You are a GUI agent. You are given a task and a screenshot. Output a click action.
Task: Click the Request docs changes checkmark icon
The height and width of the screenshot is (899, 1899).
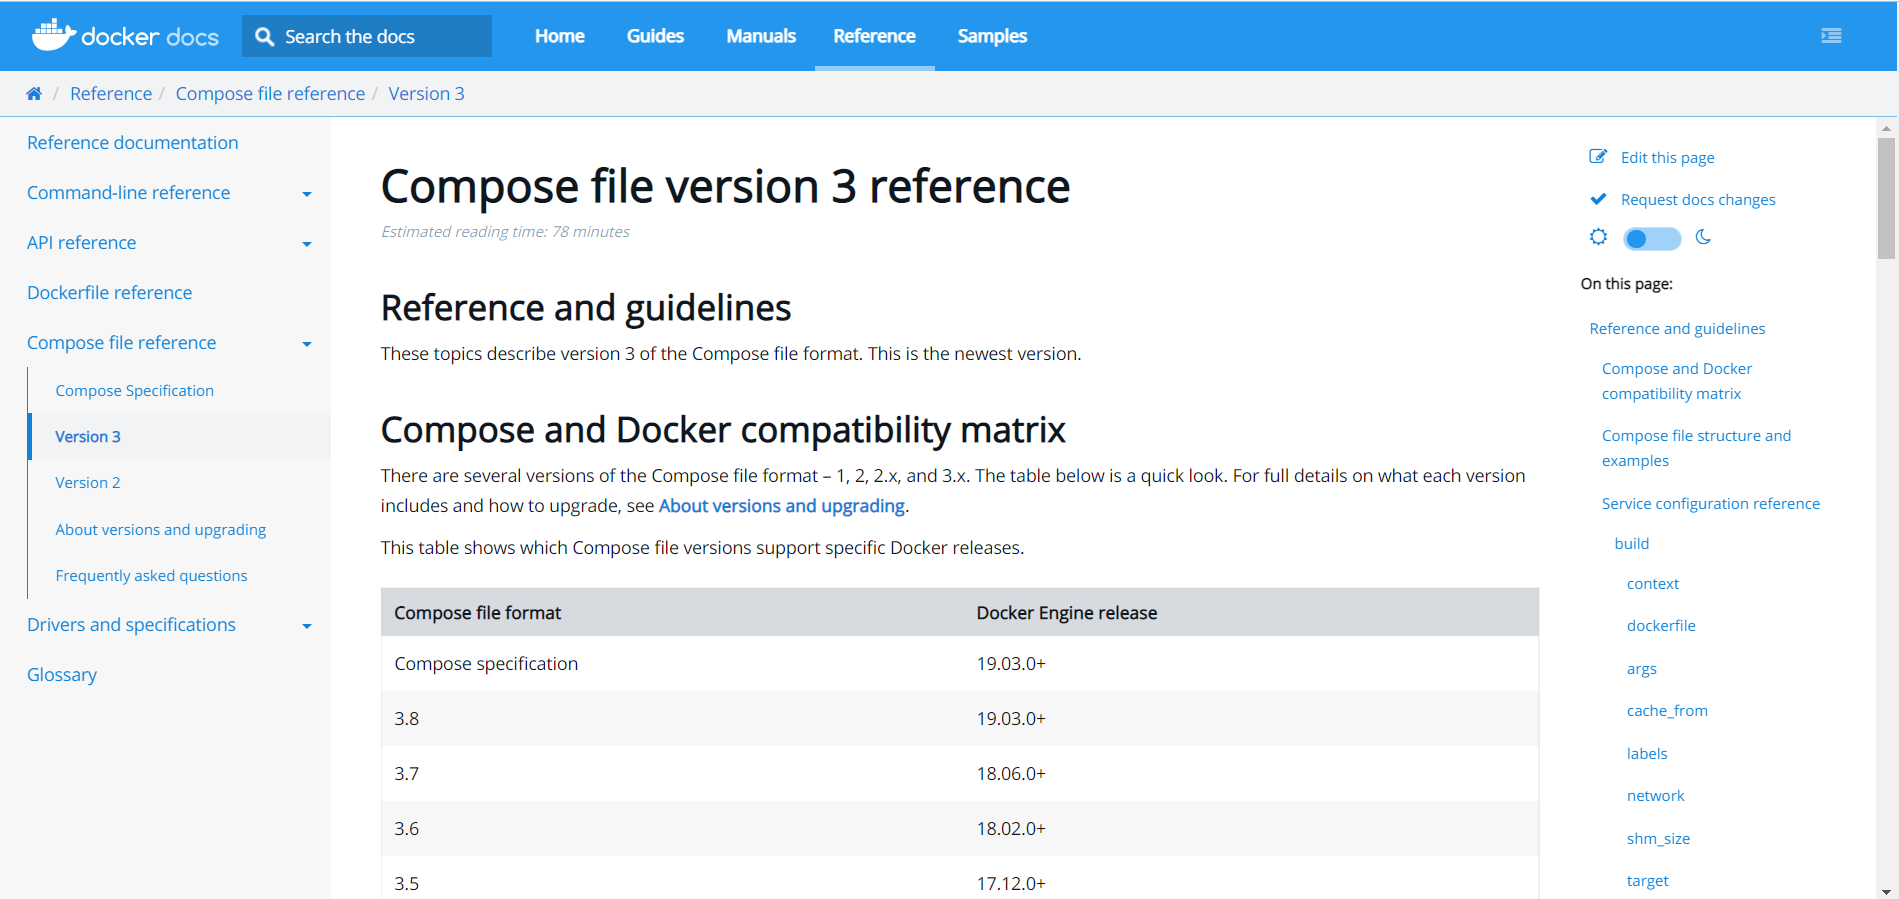(x=1598, y=199)
